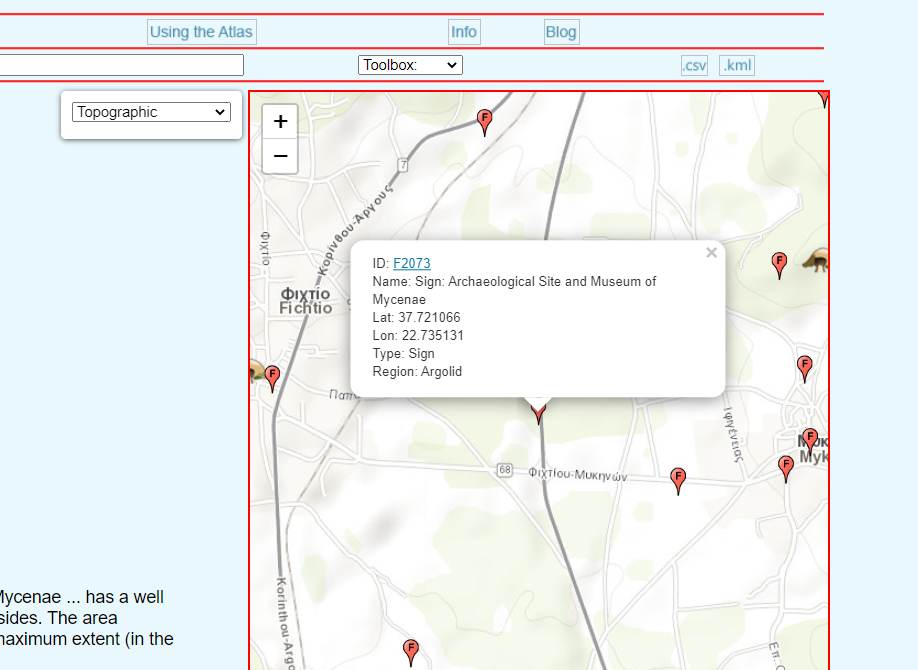
Task: Zoom in on the map
Action: [280, 121]
